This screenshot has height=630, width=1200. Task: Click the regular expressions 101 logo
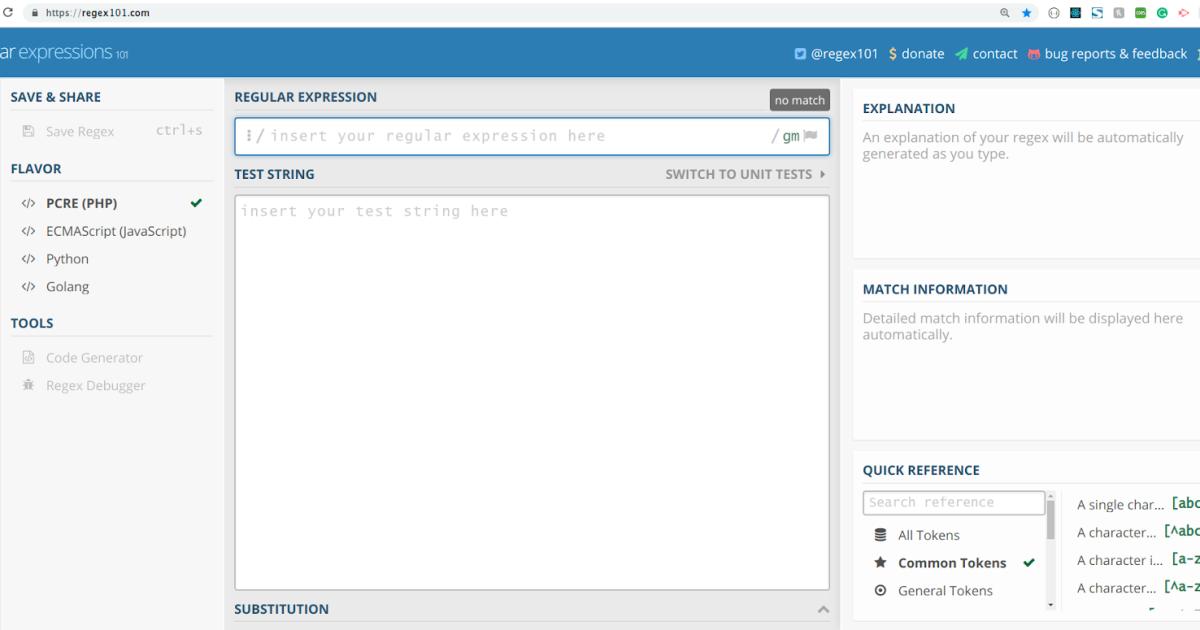[x=64, y=53]
